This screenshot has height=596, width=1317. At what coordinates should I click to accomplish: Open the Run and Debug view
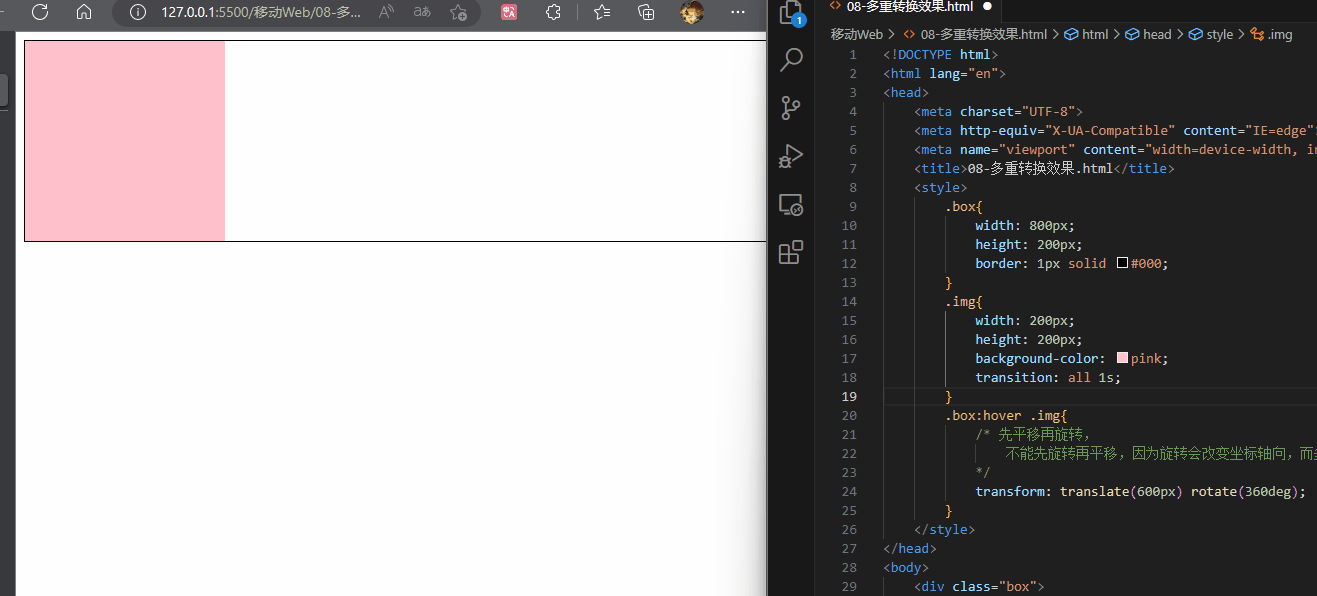pyautogui.click(x=791, y=156)
